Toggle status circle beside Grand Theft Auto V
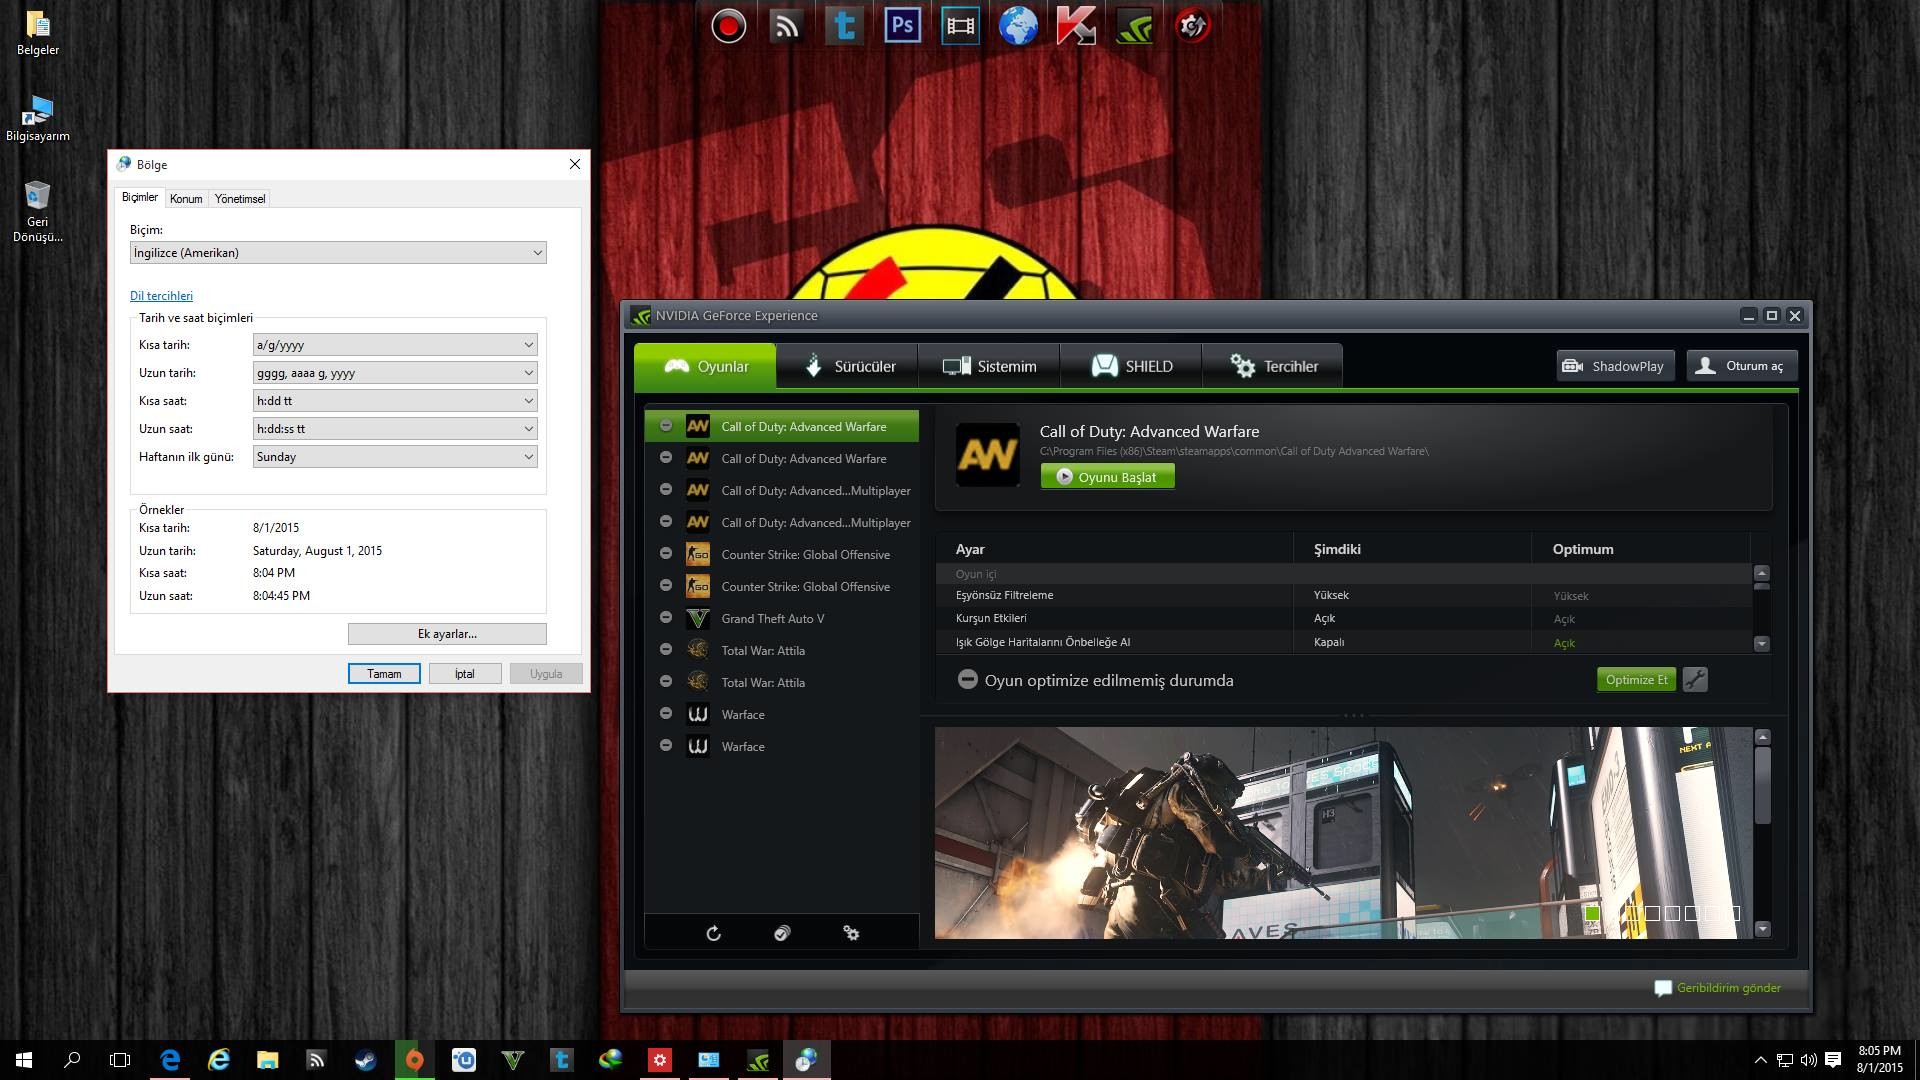 click(x=665, y=618)
